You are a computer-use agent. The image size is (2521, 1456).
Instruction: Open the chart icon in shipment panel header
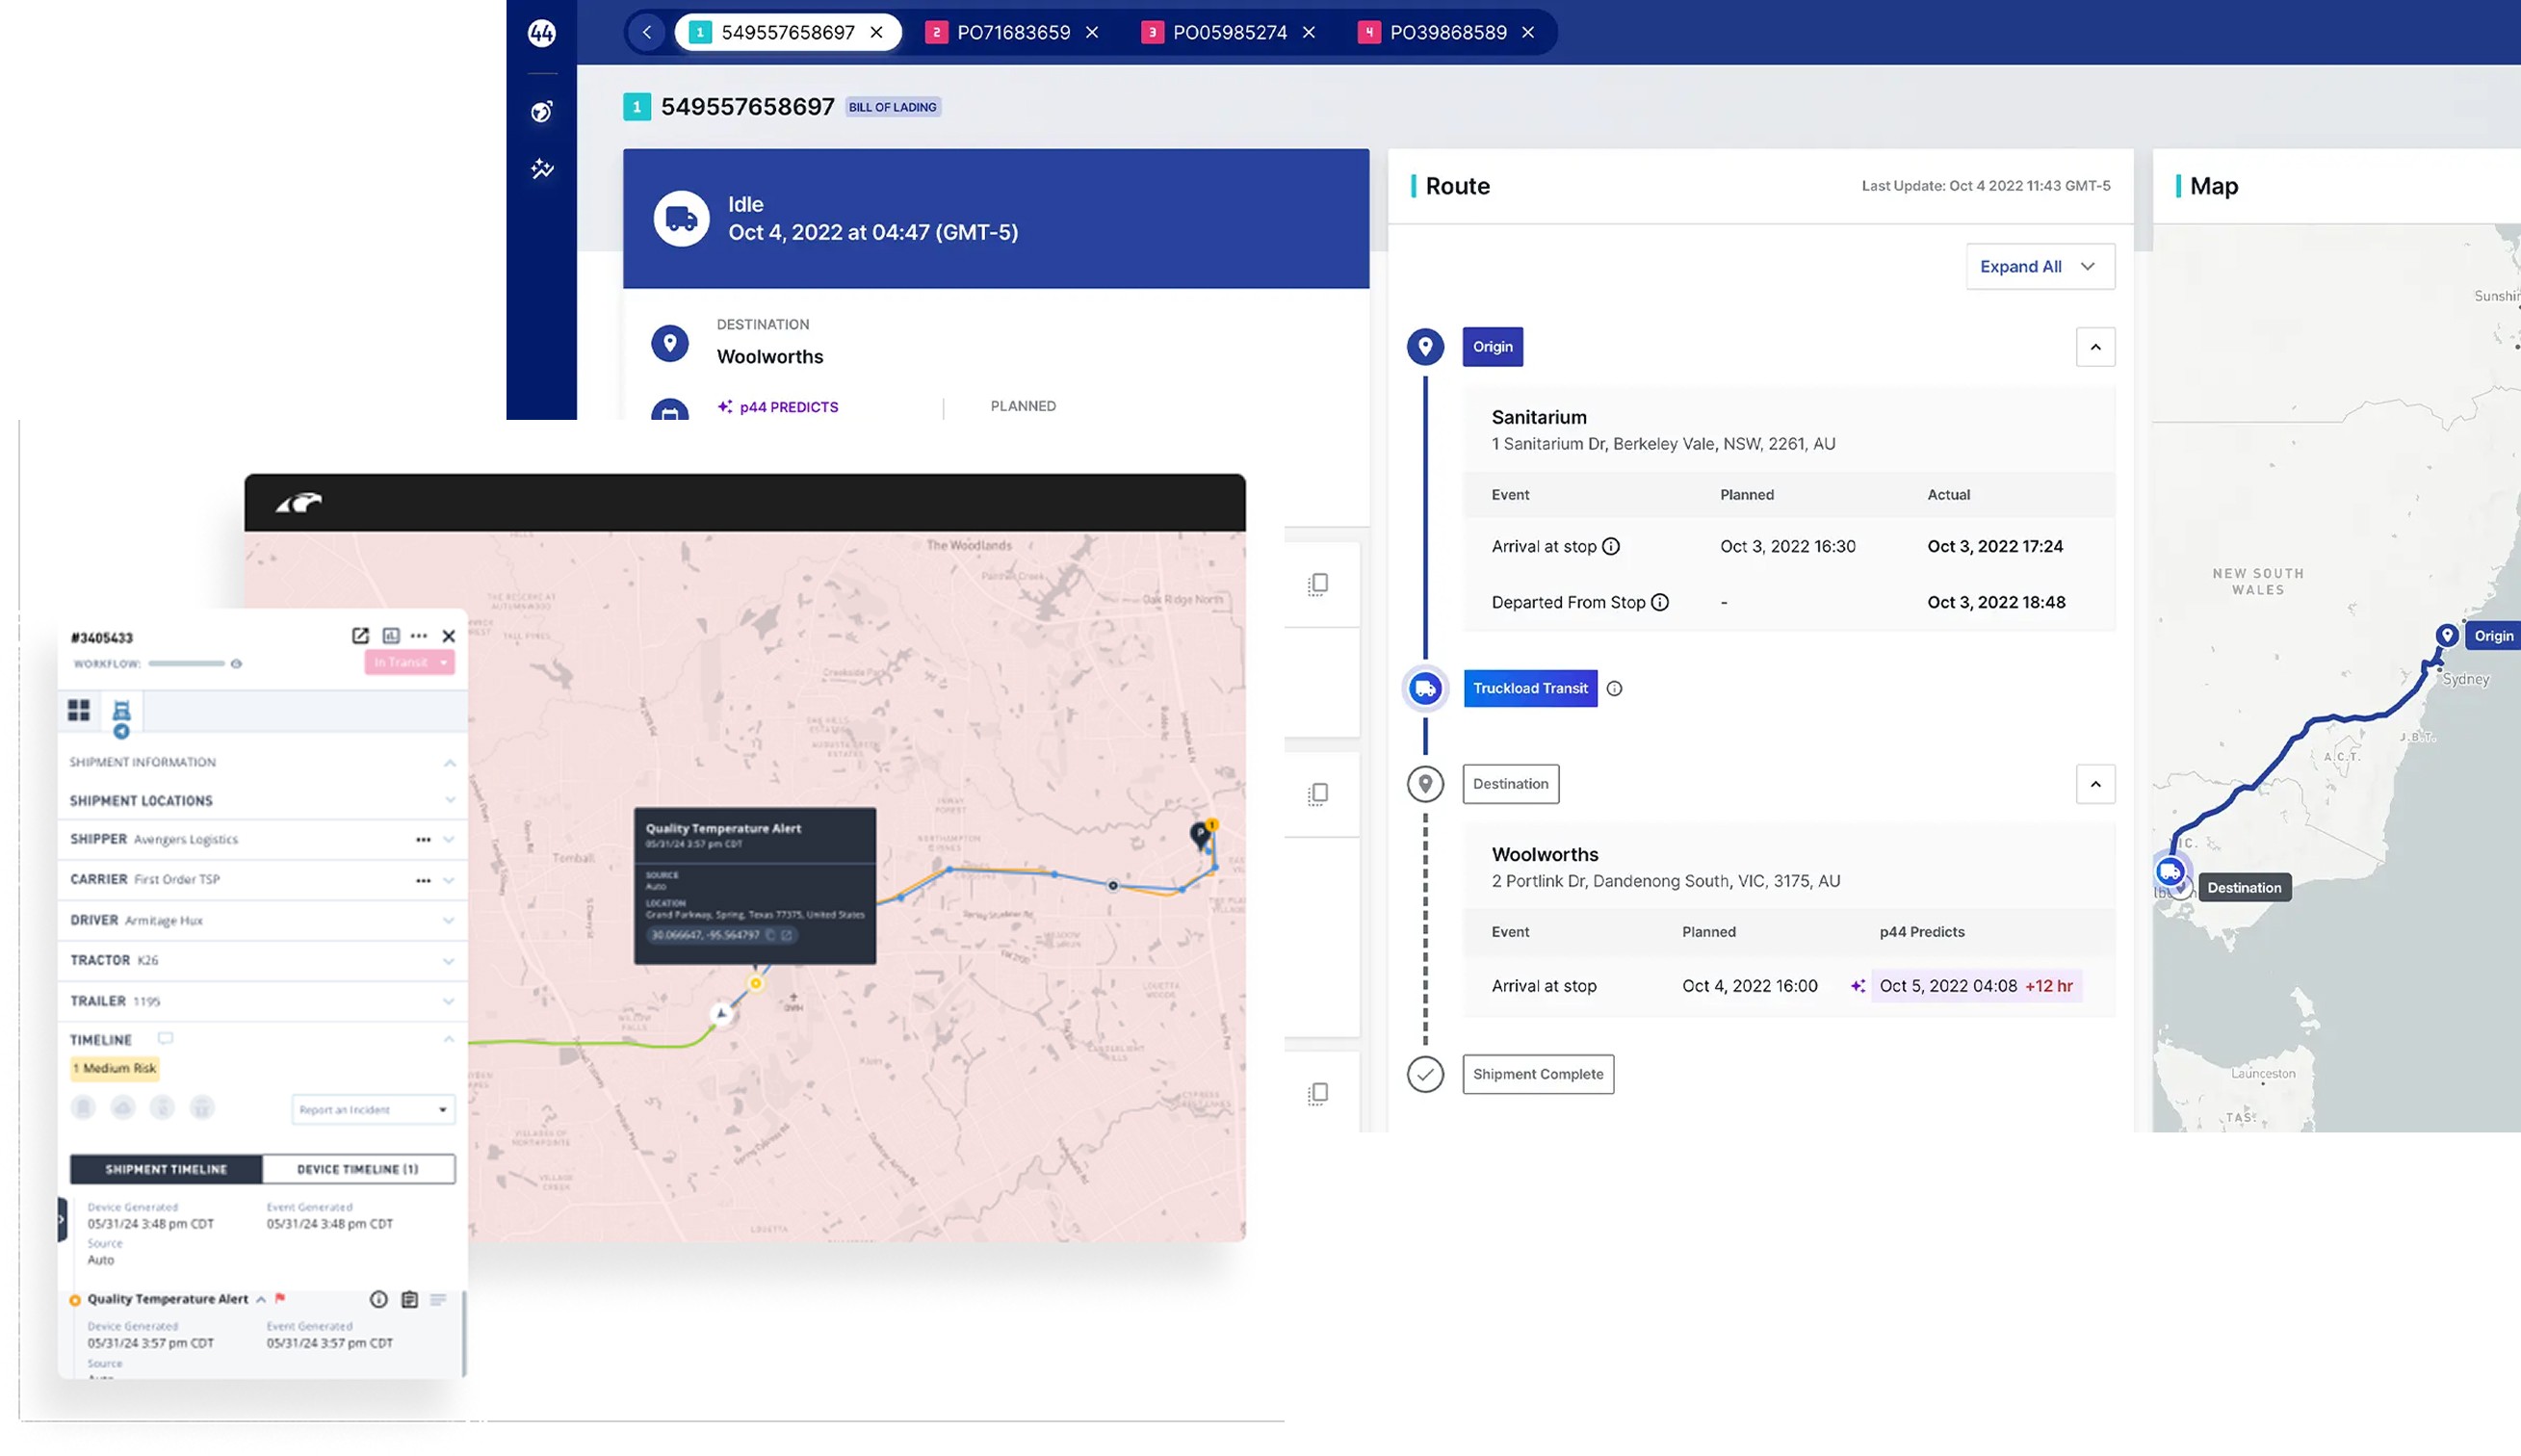pyautogui.click(x=391, y=636)
